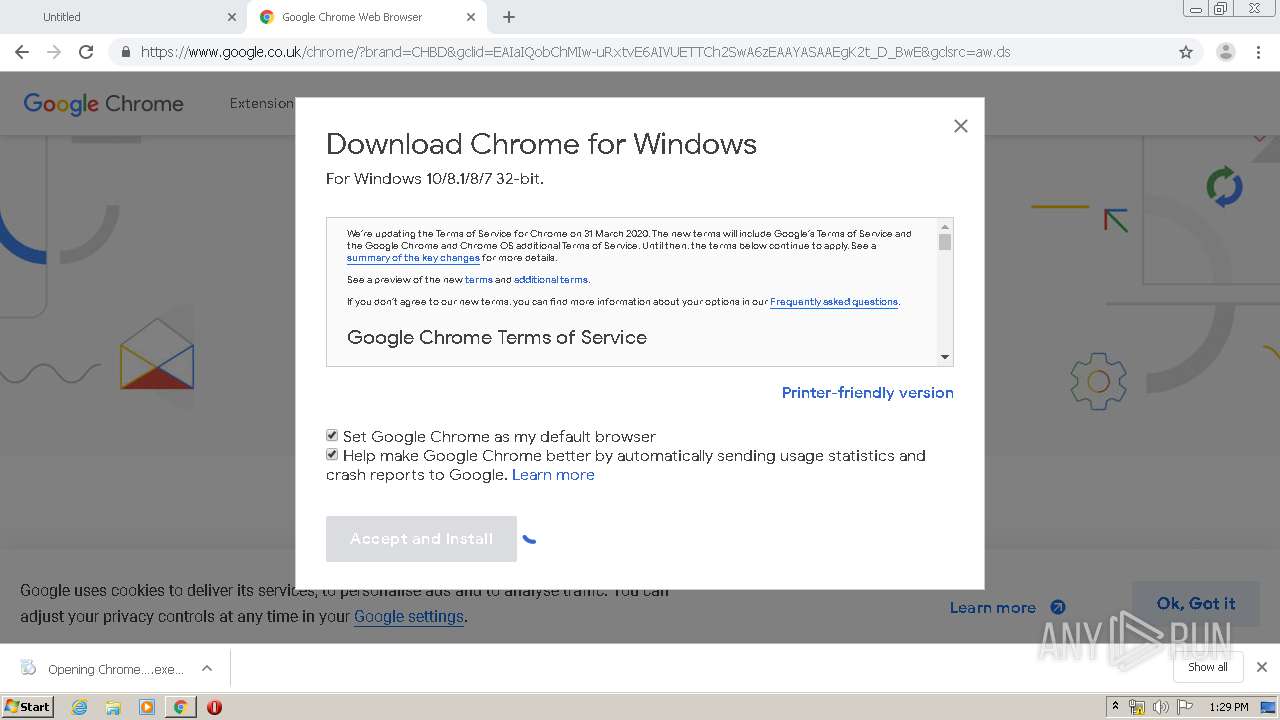Reload the current page
1280x720 pixels.
click(x=86, y=52)
